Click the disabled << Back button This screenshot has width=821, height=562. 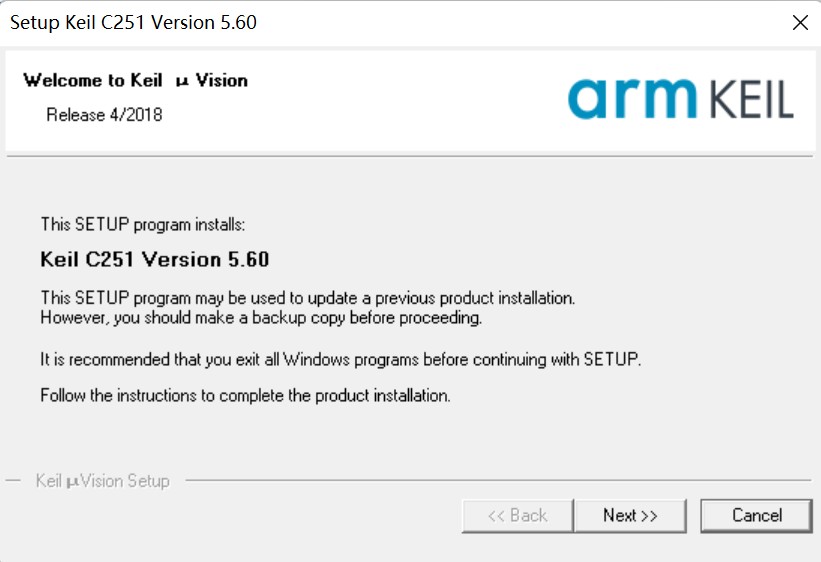pyautogui.click(x=517, y=516)
